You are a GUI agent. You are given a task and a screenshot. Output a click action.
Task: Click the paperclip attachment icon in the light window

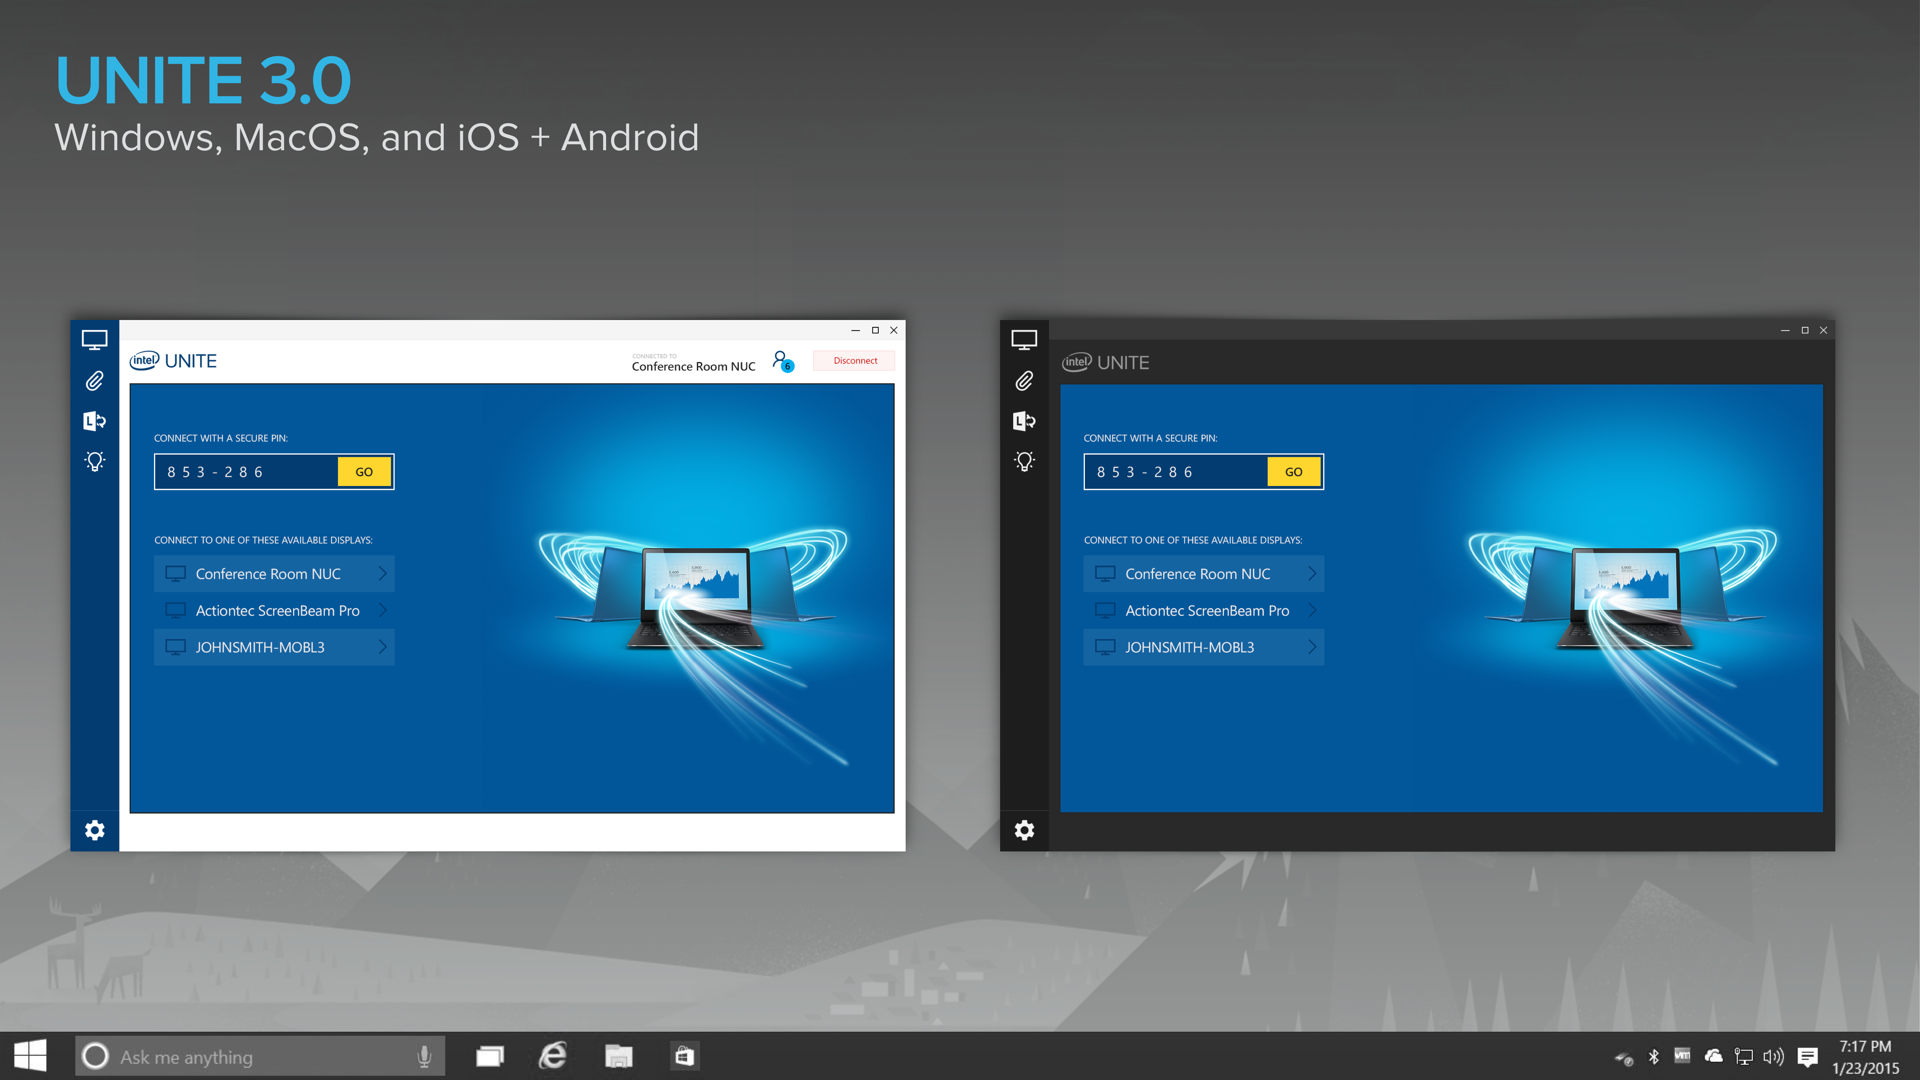tap(94, 381)
